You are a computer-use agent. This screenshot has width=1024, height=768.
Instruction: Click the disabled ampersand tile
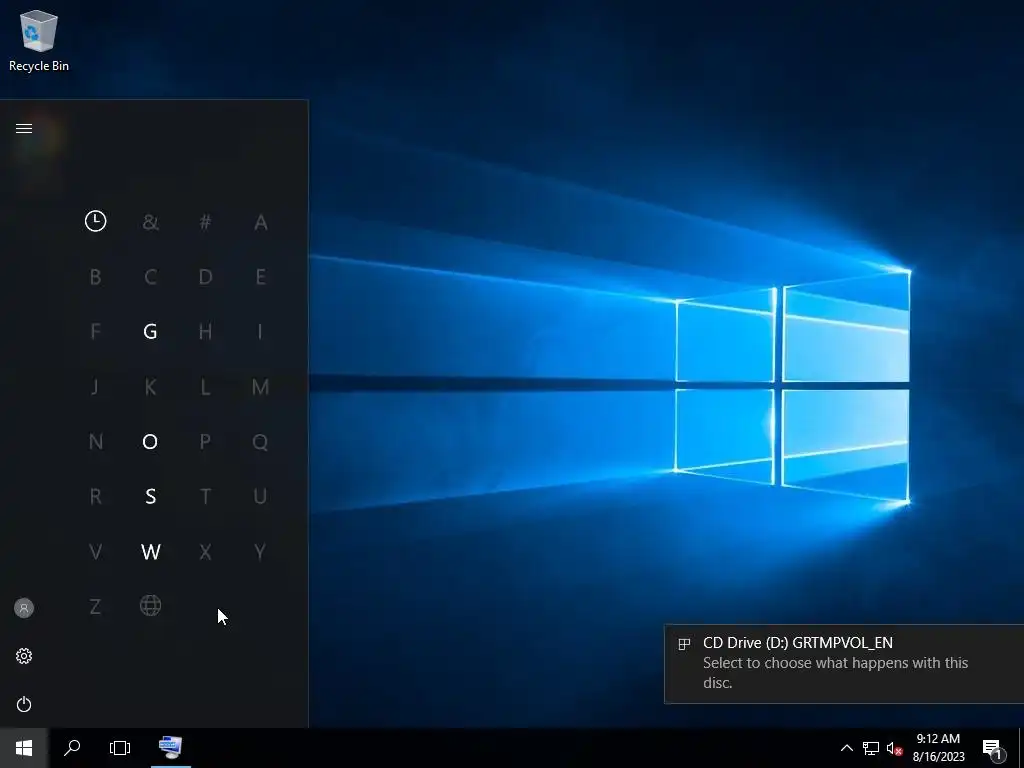pyautogui.click(x=150, y=222)
